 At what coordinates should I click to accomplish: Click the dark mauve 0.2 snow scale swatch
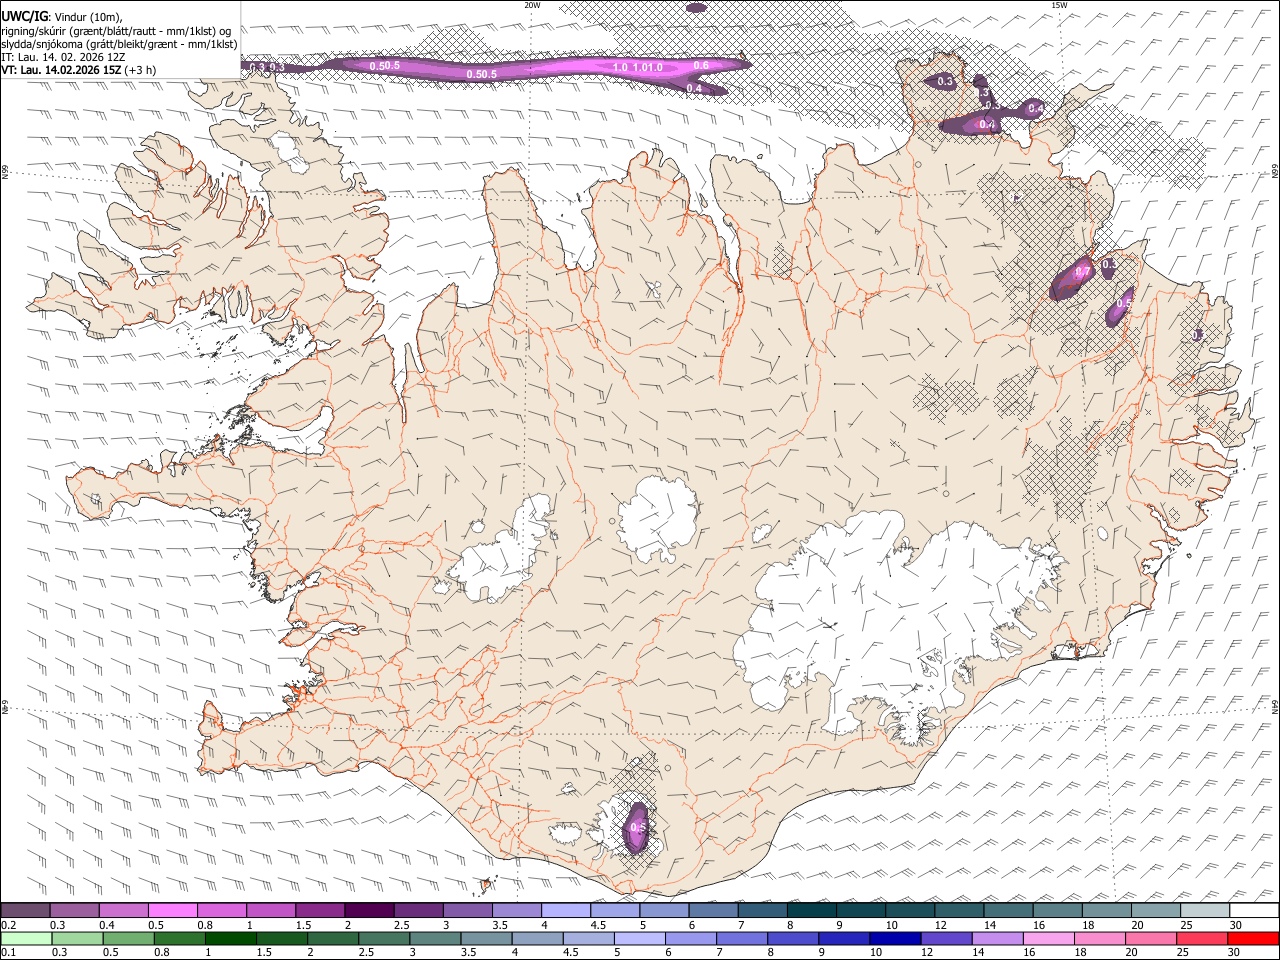pos(25,911)
